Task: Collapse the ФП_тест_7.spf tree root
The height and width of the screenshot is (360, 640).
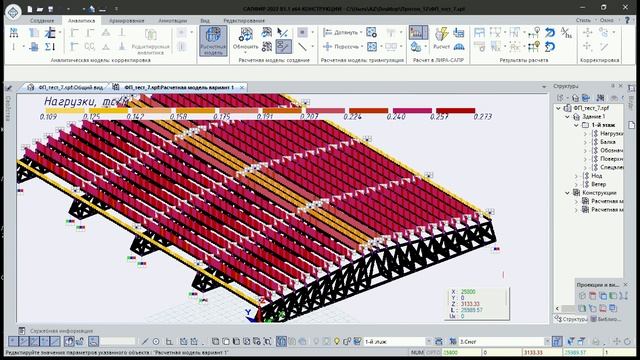Action: (558, 108)
